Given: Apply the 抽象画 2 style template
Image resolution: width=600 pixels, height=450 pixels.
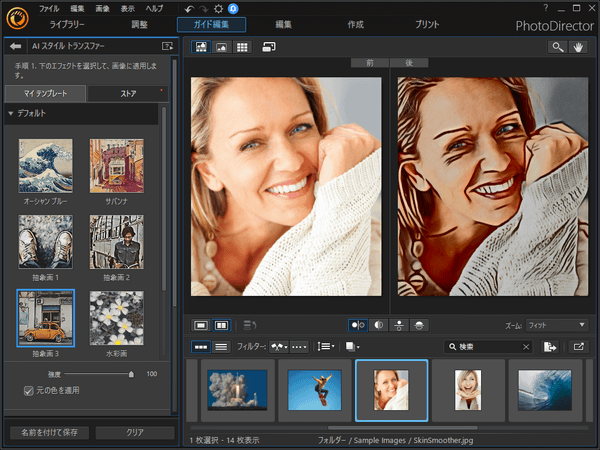Looking at the screenshot, I should pyautogui.click(x=117, y=241).
